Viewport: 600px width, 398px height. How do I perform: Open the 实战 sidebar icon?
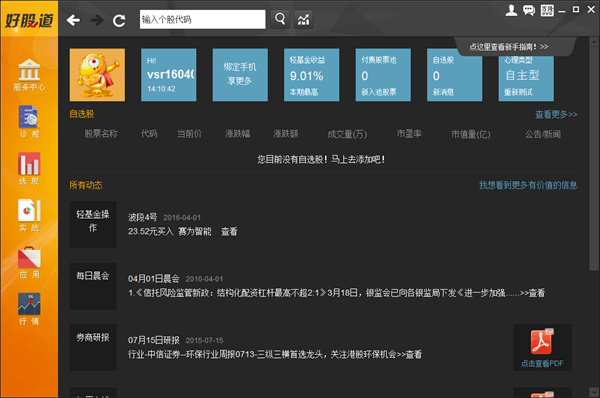(29, 215)
